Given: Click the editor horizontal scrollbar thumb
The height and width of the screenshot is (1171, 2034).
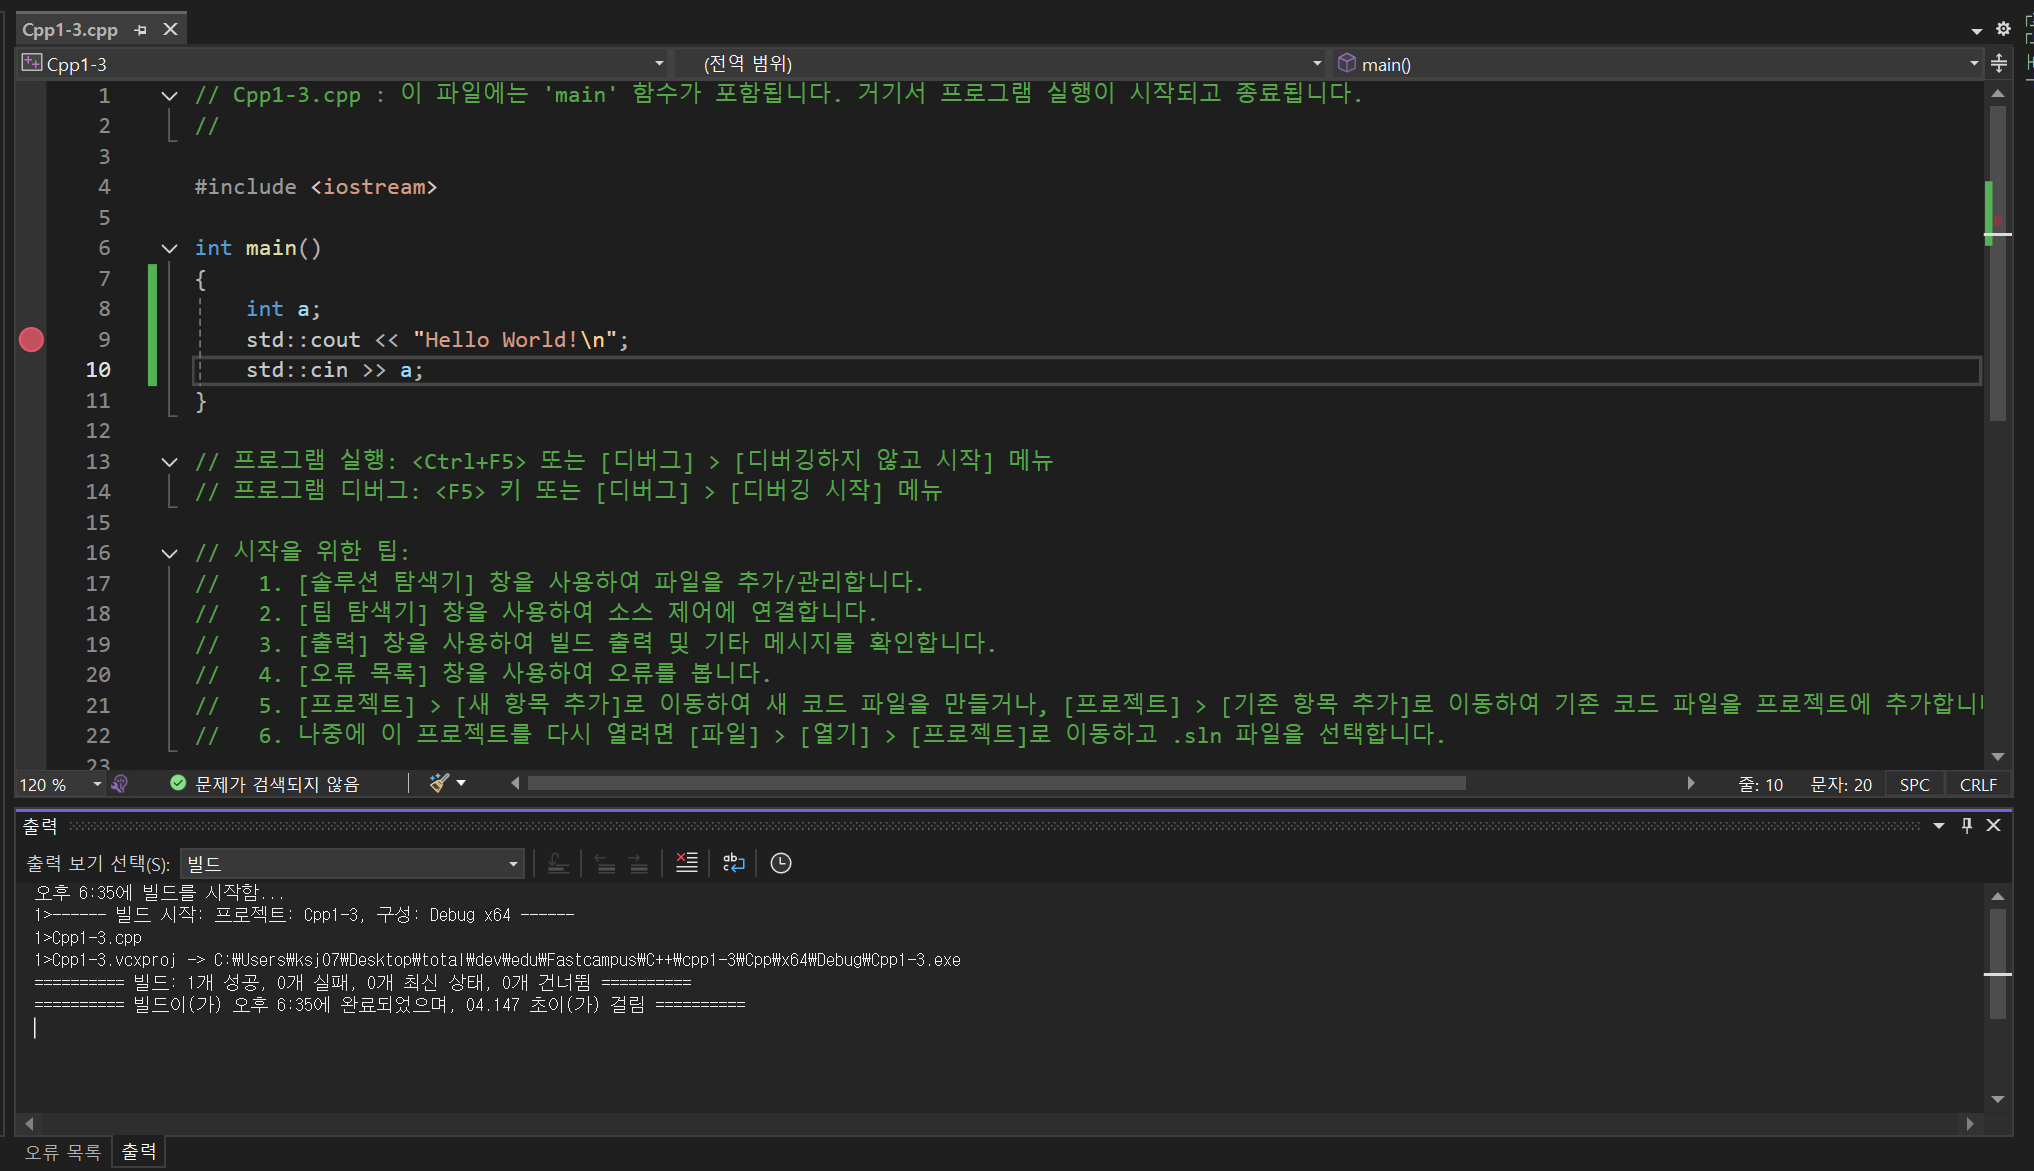Looking at the screenshot, I should pyautogui.click(x=996, y=783).
